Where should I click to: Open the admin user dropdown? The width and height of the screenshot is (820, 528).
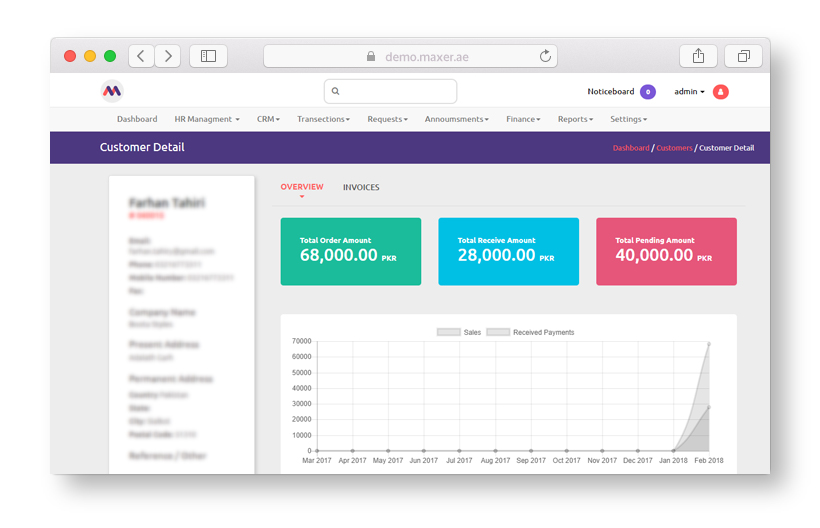(x=689, y=92)
